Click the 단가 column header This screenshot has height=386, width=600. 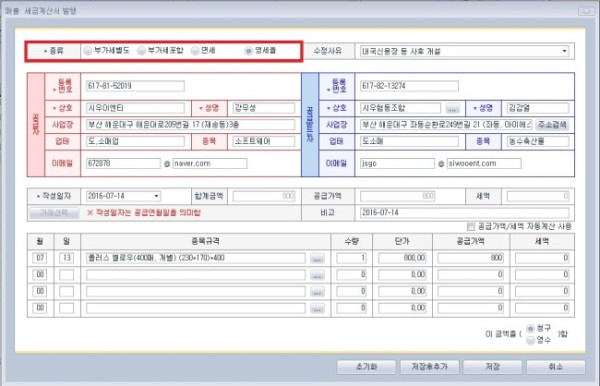[x=402, y=241]
